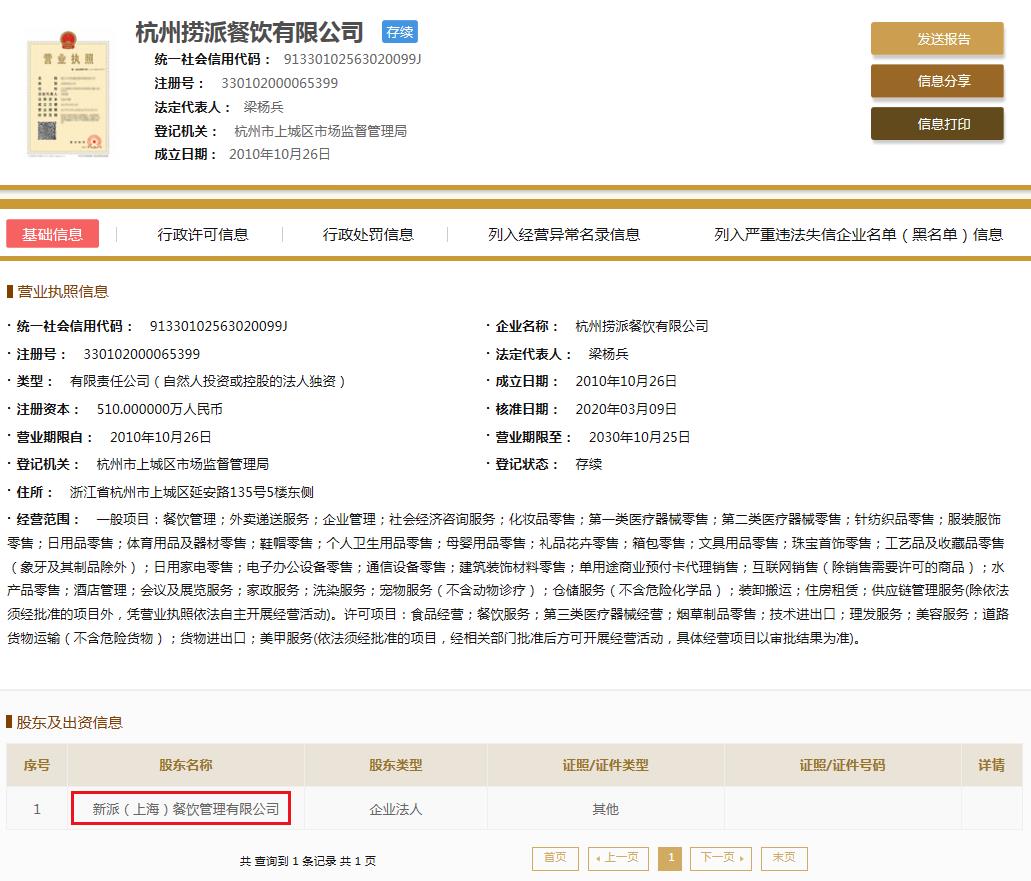Click the 股东类型 column header

(x=395, y=765)
